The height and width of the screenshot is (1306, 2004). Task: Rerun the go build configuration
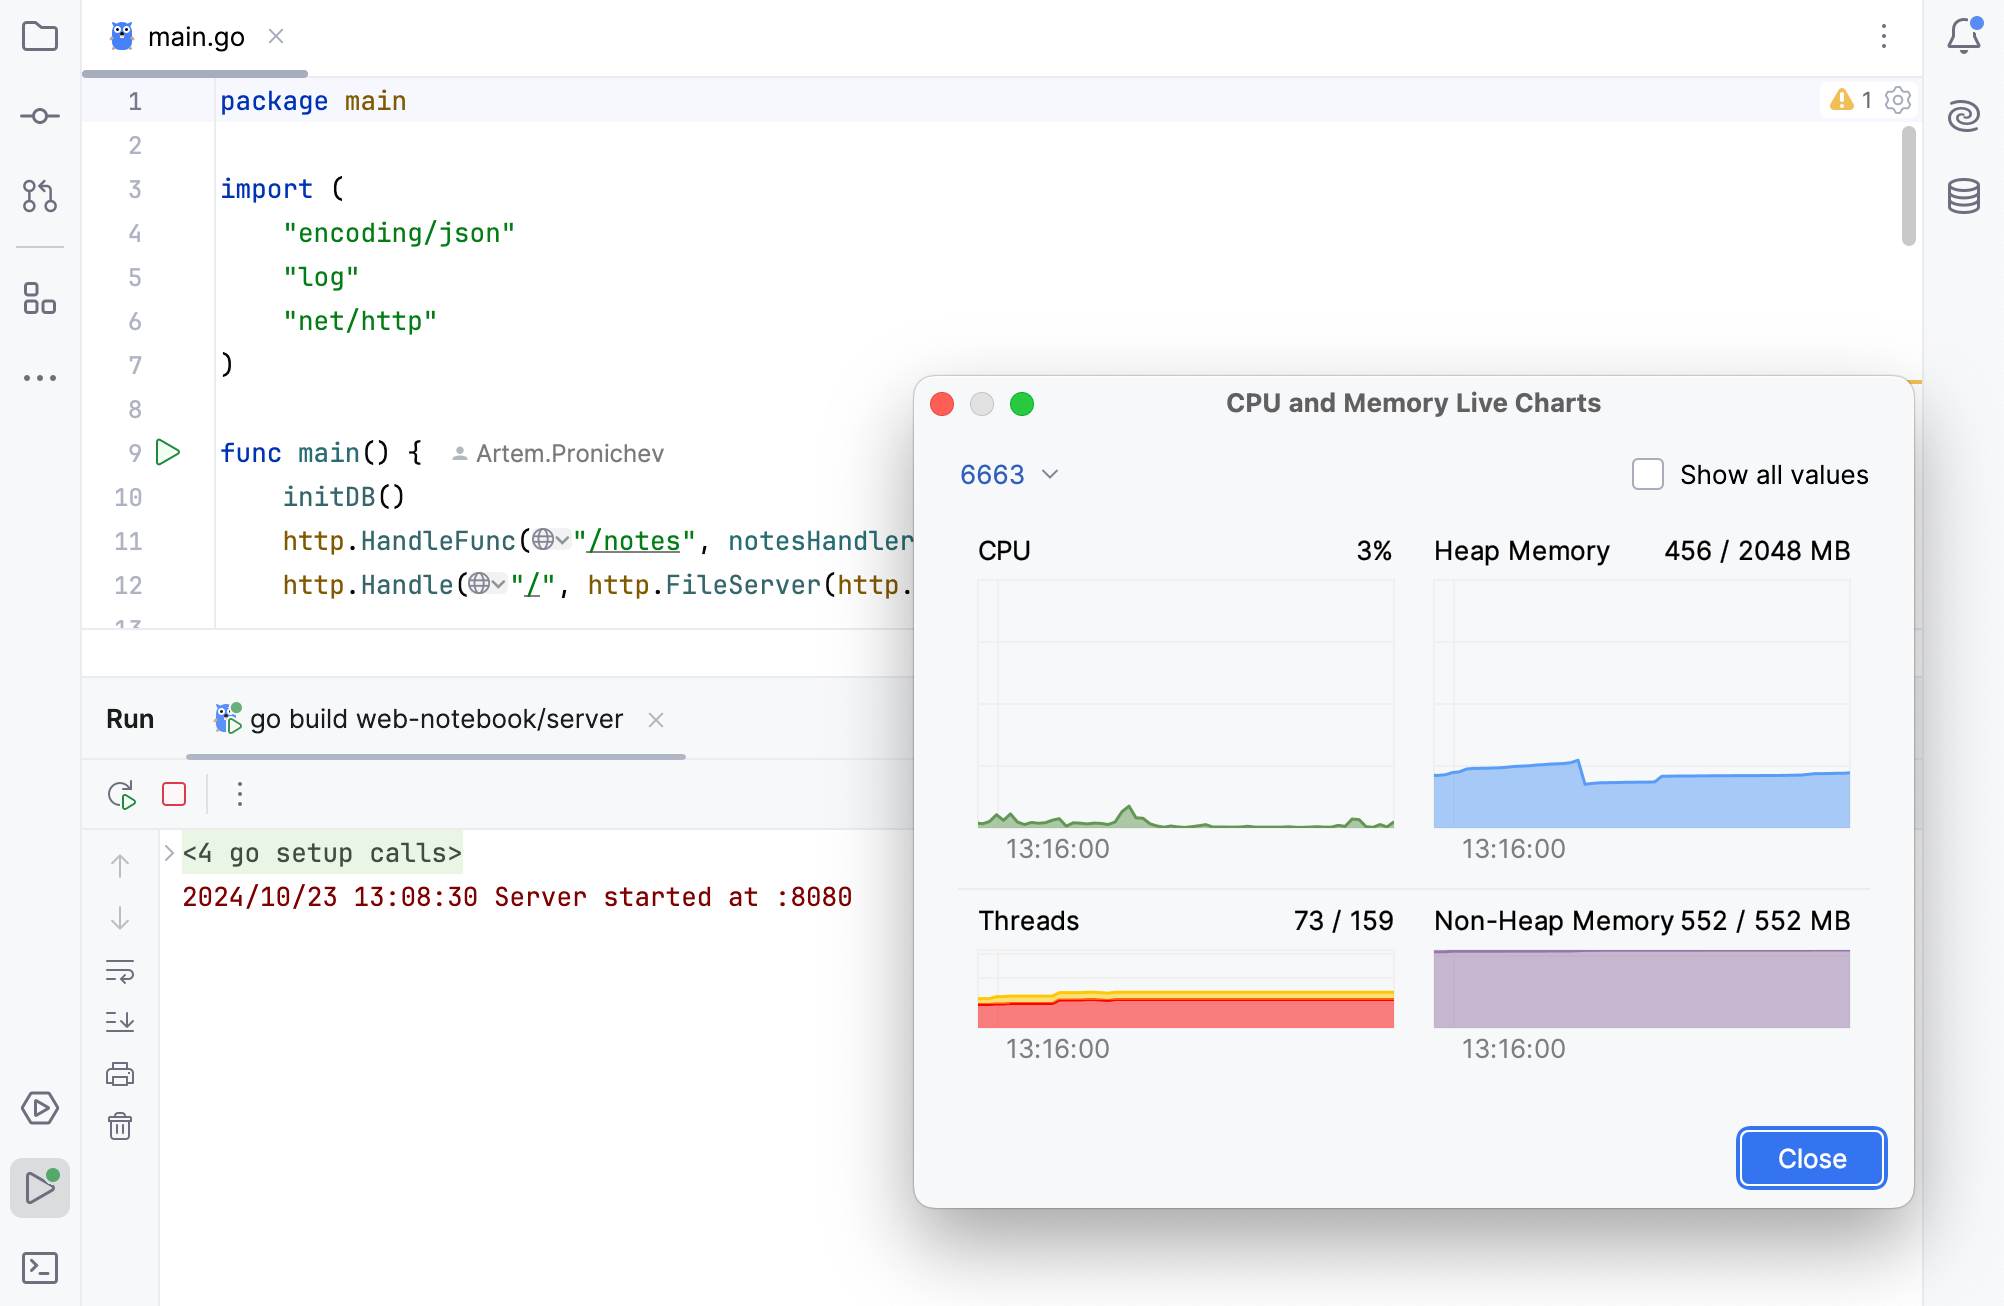pos(122,795)
